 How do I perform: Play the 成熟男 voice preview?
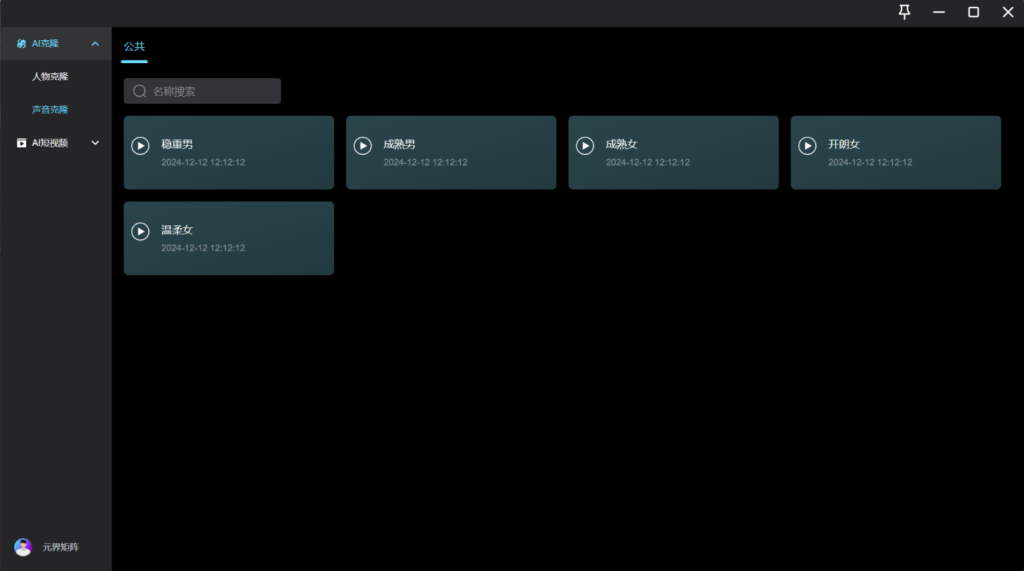click(x=363, y=146)
